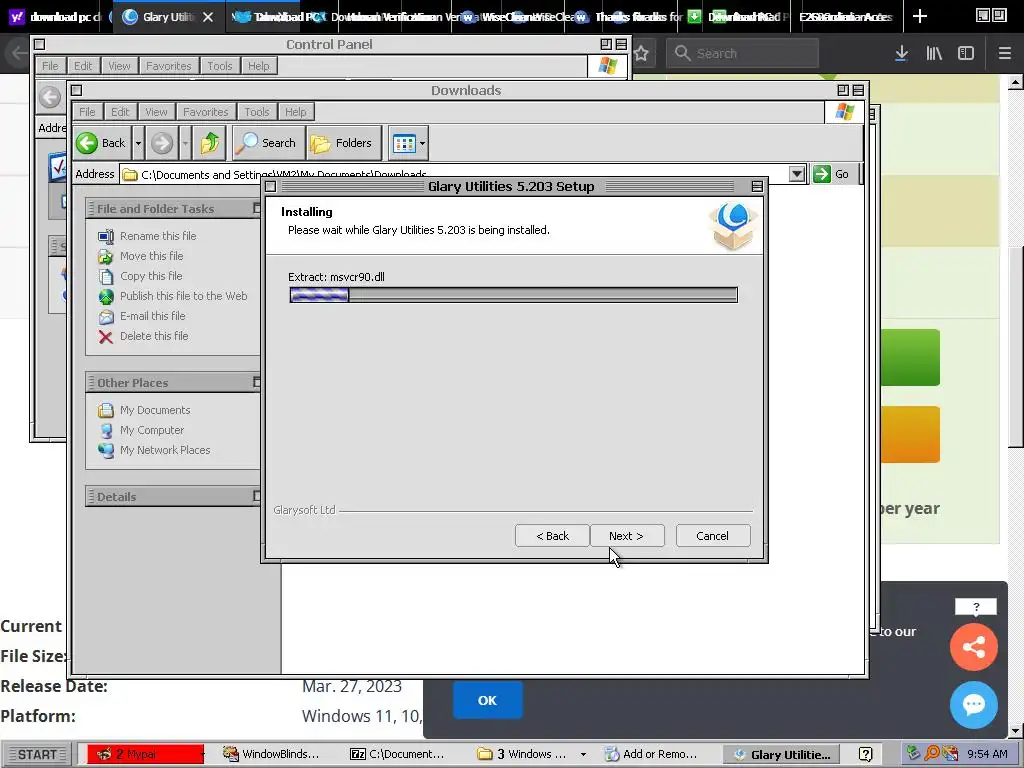Expand the Details panel
1024x768 pixels.
(x=257, y=496)
